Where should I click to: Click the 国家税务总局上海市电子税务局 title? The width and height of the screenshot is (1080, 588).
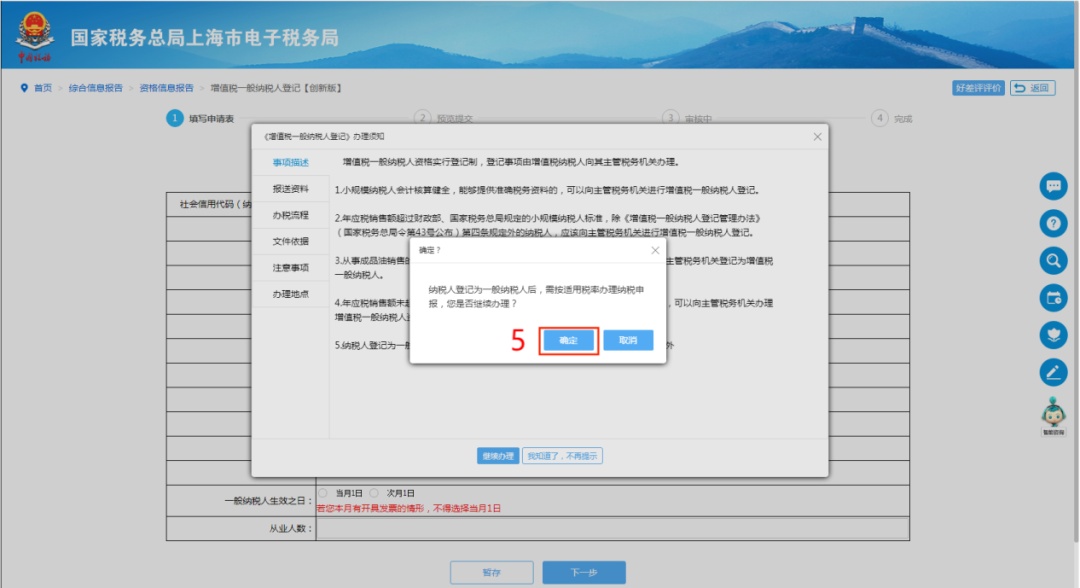click(x=205, y=37)
